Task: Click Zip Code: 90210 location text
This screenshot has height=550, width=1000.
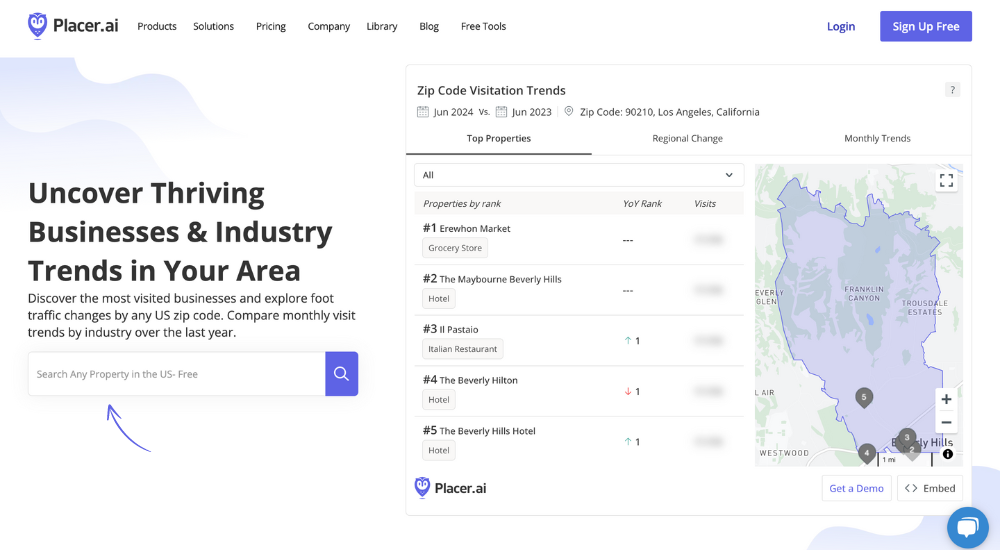Action: [x=670, y=112]
